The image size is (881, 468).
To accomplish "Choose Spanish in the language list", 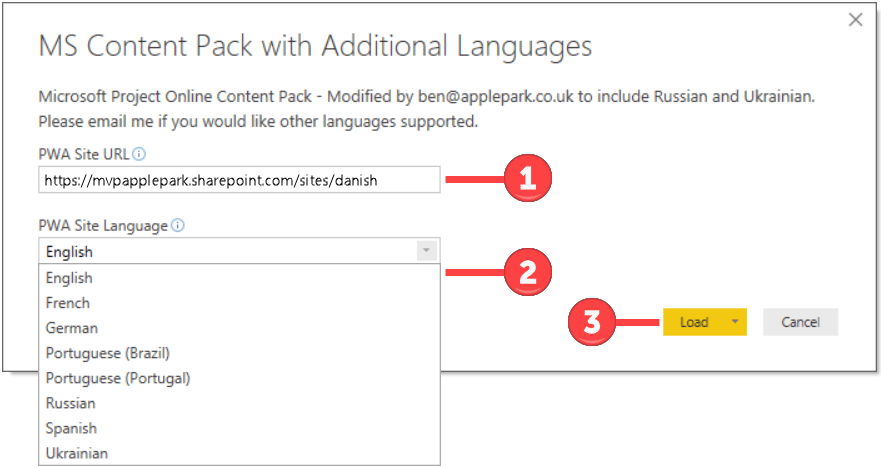I will 239,428.
